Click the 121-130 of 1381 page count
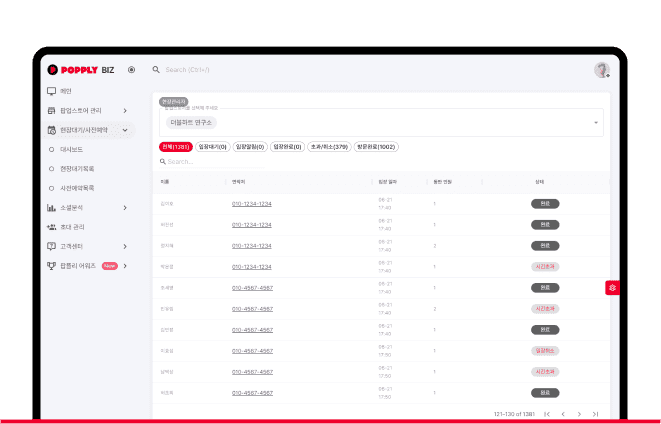The height and width of the screenshot is (424, 661). 514,414
